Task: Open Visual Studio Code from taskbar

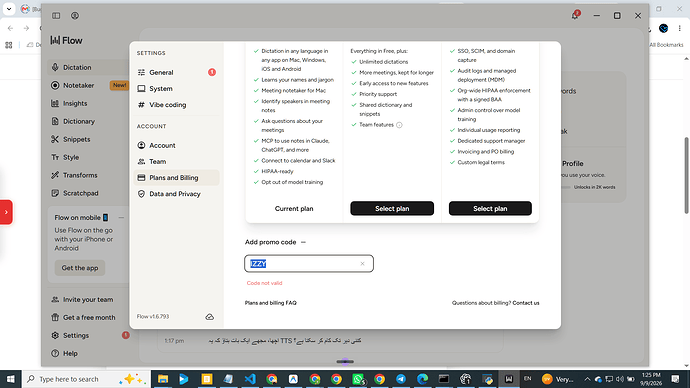Action: click(250, 379)
